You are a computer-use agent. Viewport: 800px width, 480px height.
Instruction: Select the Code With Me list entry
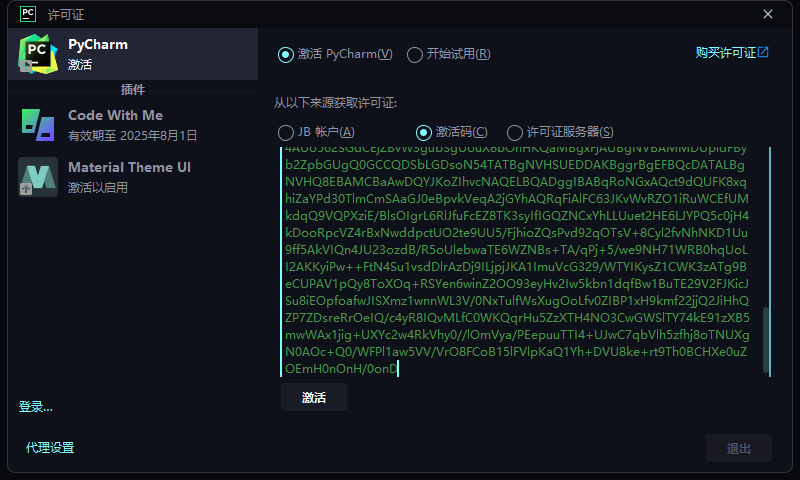click(133, 125)
